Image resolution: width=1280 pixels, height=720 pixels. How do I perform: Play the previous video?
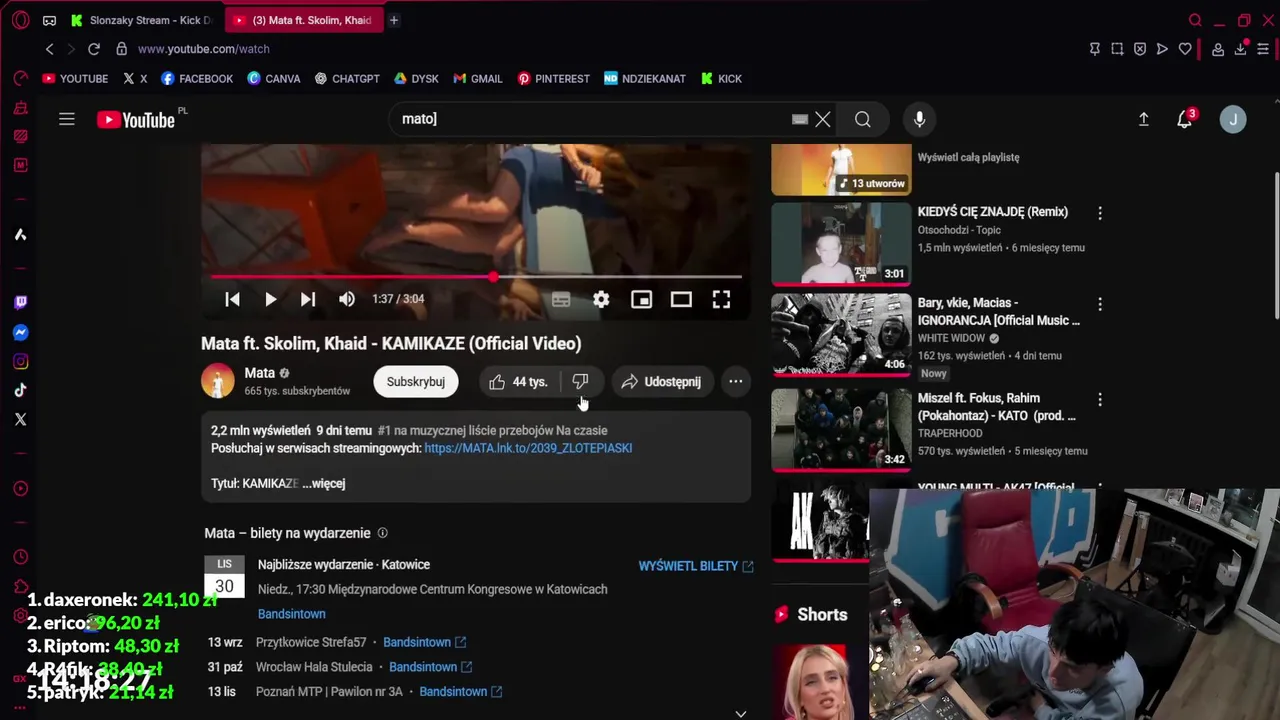[x=232, y=299]
